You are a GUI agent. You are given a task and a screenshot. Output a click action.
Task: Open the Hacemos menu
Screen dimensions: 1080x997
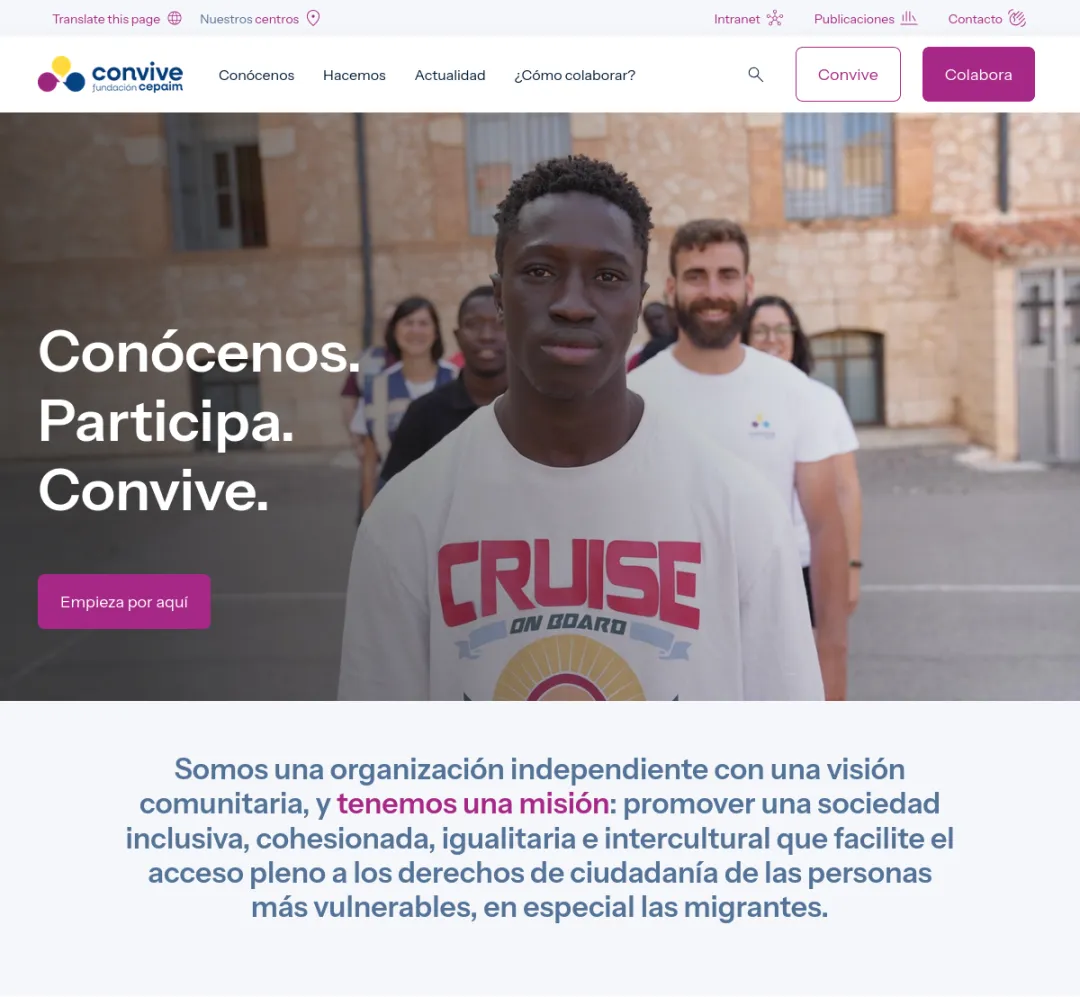click(x=354, y=75)
